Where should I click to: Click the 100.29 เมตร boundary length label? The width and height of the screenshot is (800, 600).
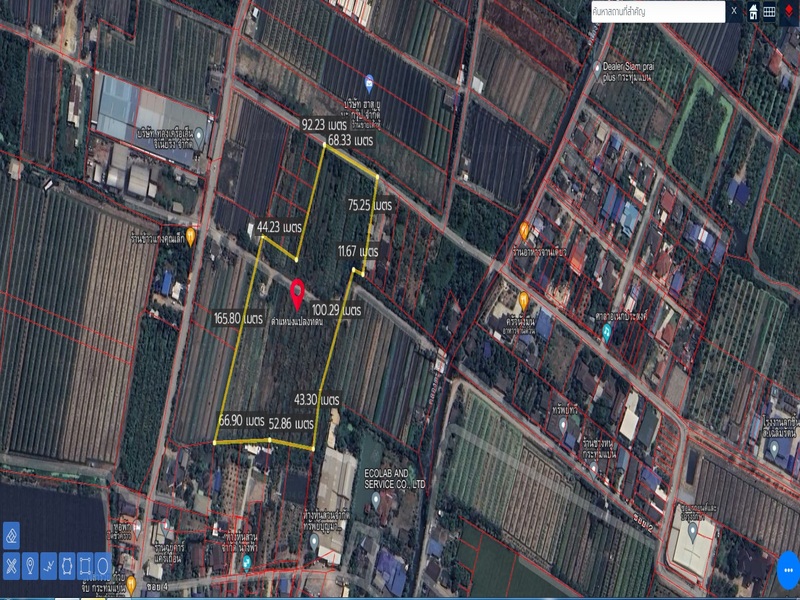coord(336,310)
